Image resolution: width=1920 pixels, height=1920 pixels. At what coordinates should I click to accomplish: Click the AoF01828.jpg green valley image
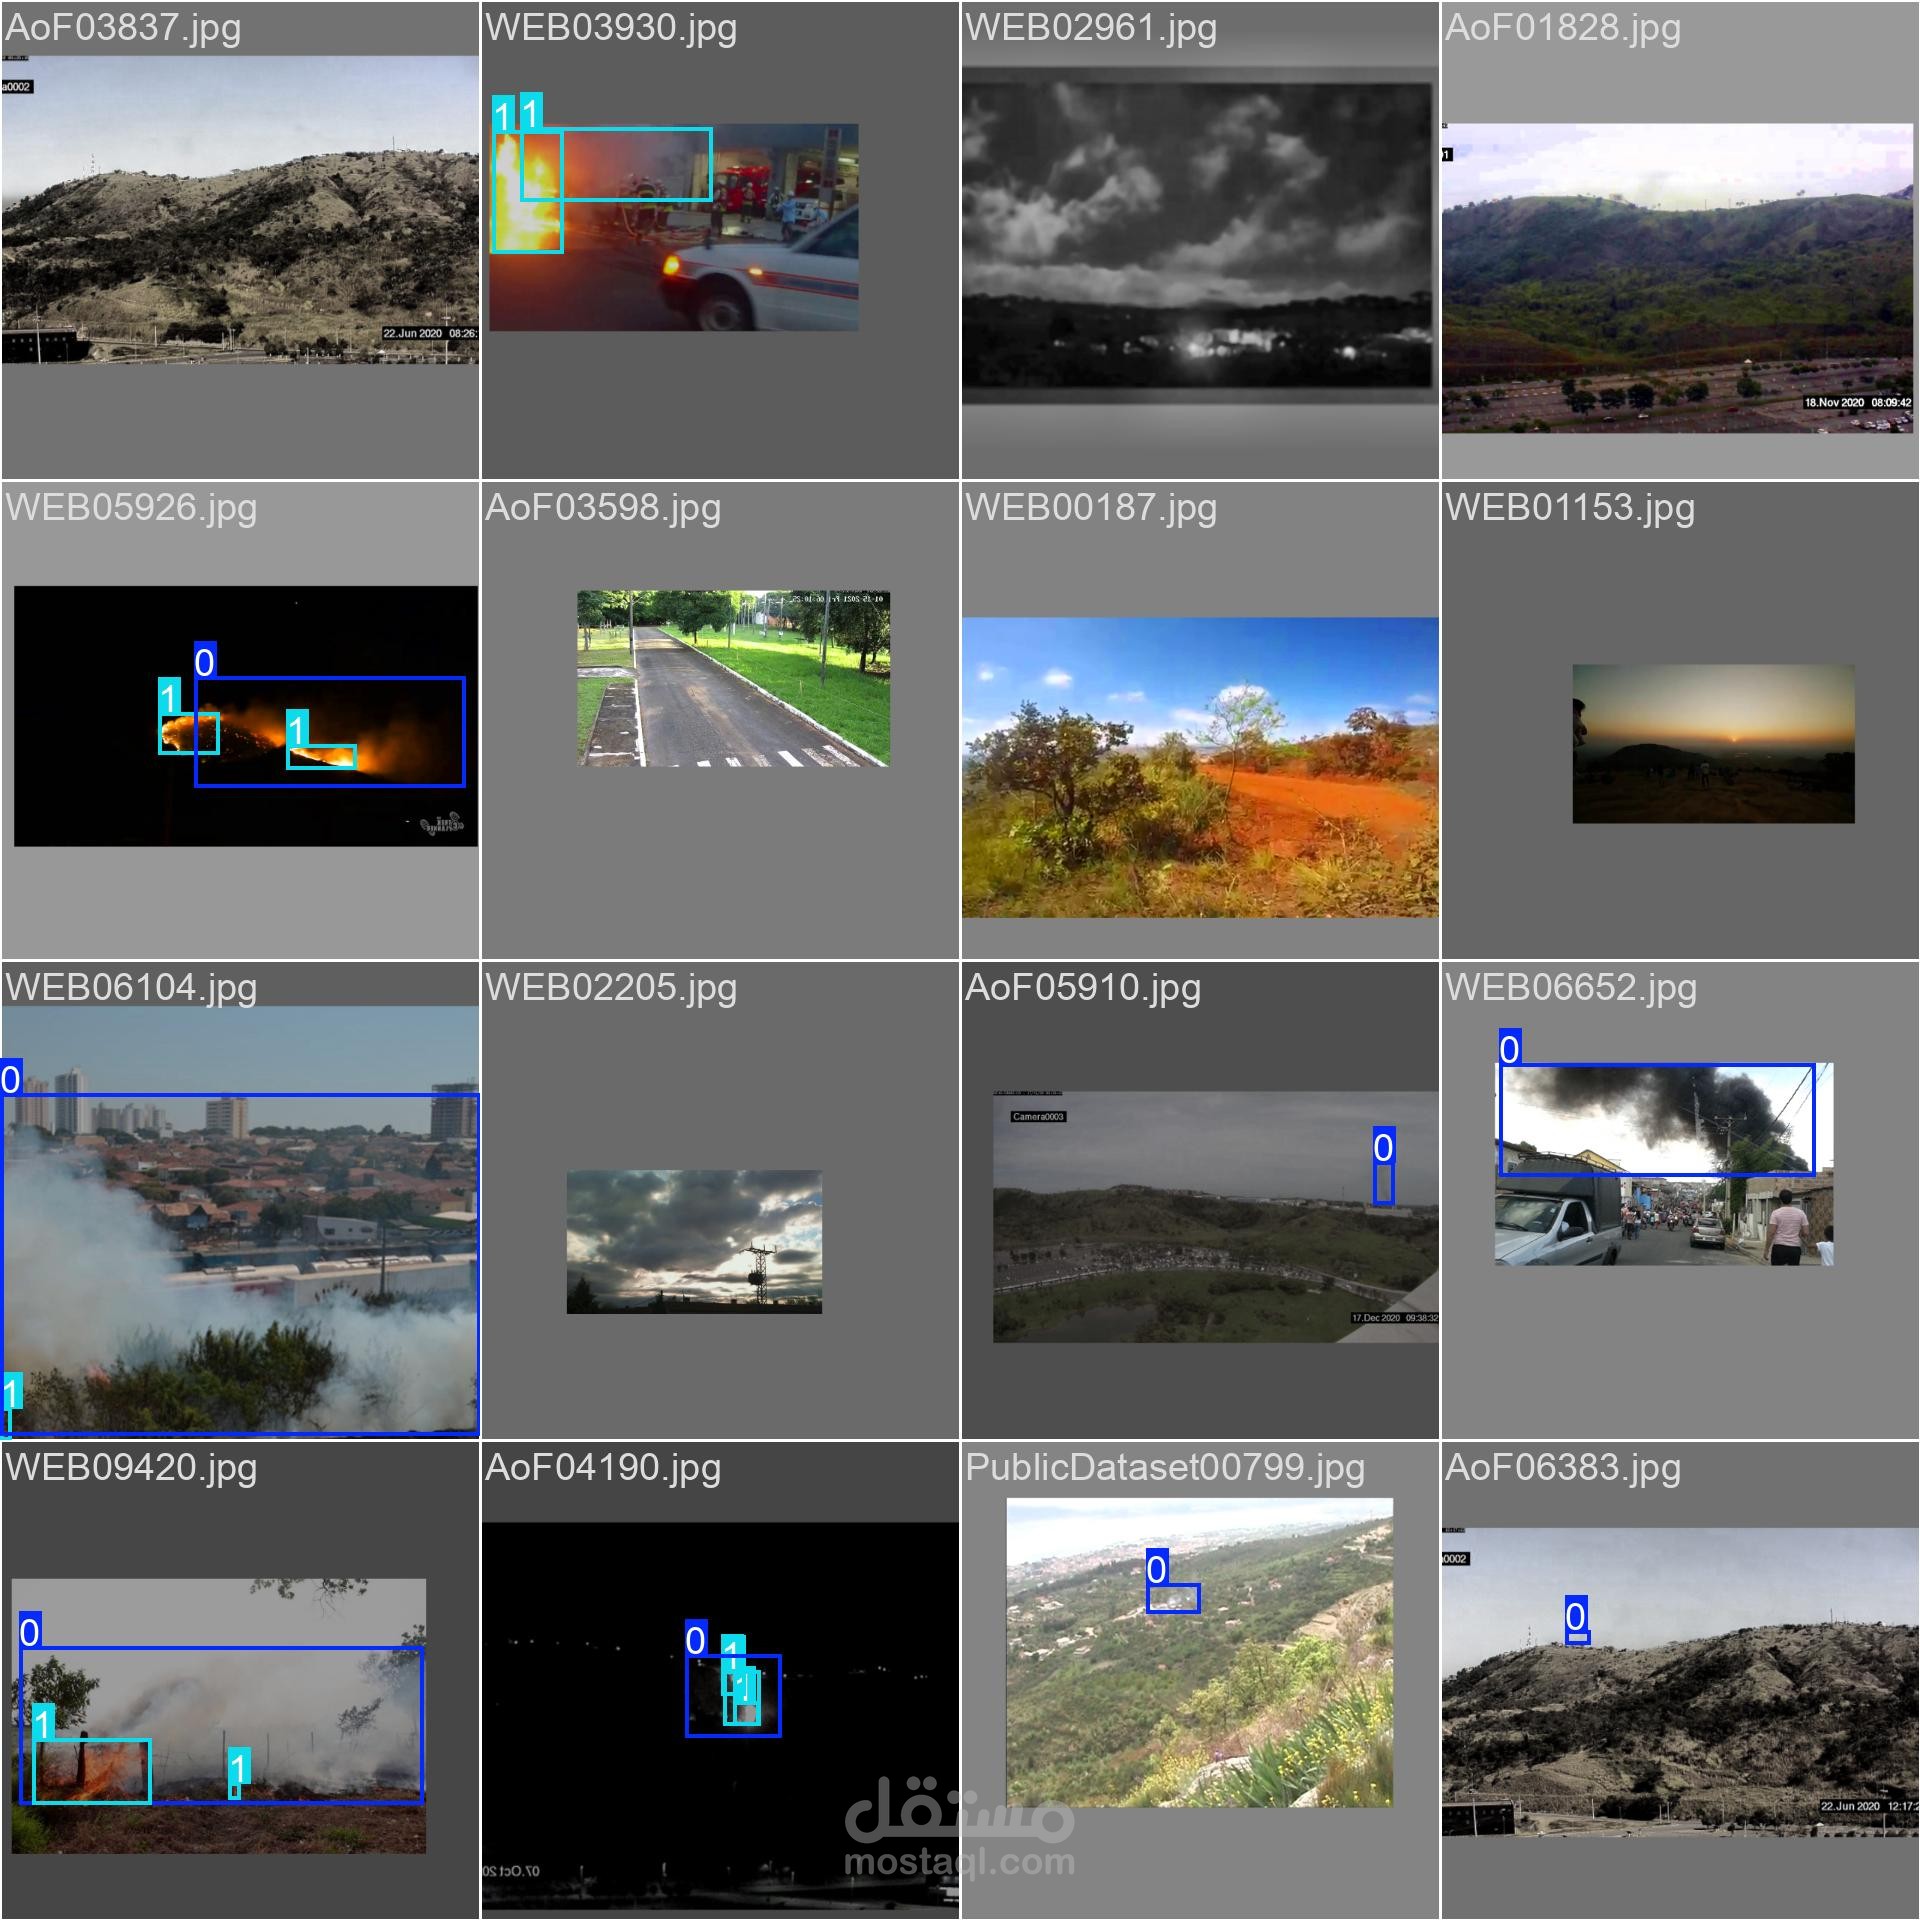(1677, 280)
